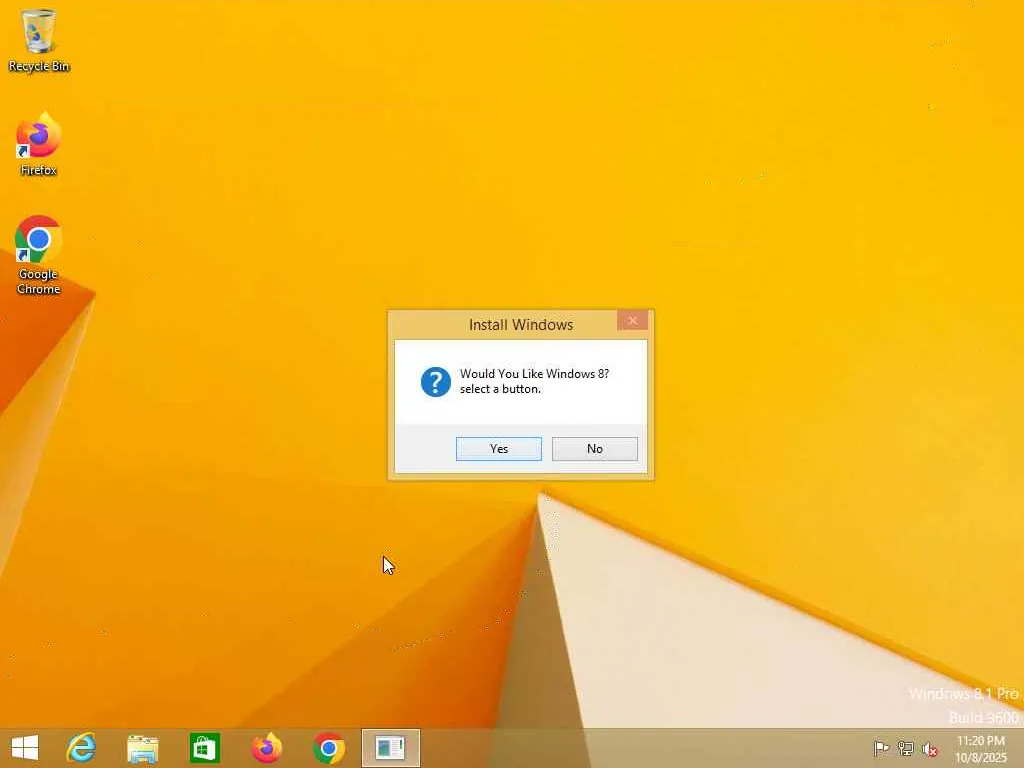Open the clock showing 11:20 PM
Screen dimensions: 1024x768
coord(981,748)
